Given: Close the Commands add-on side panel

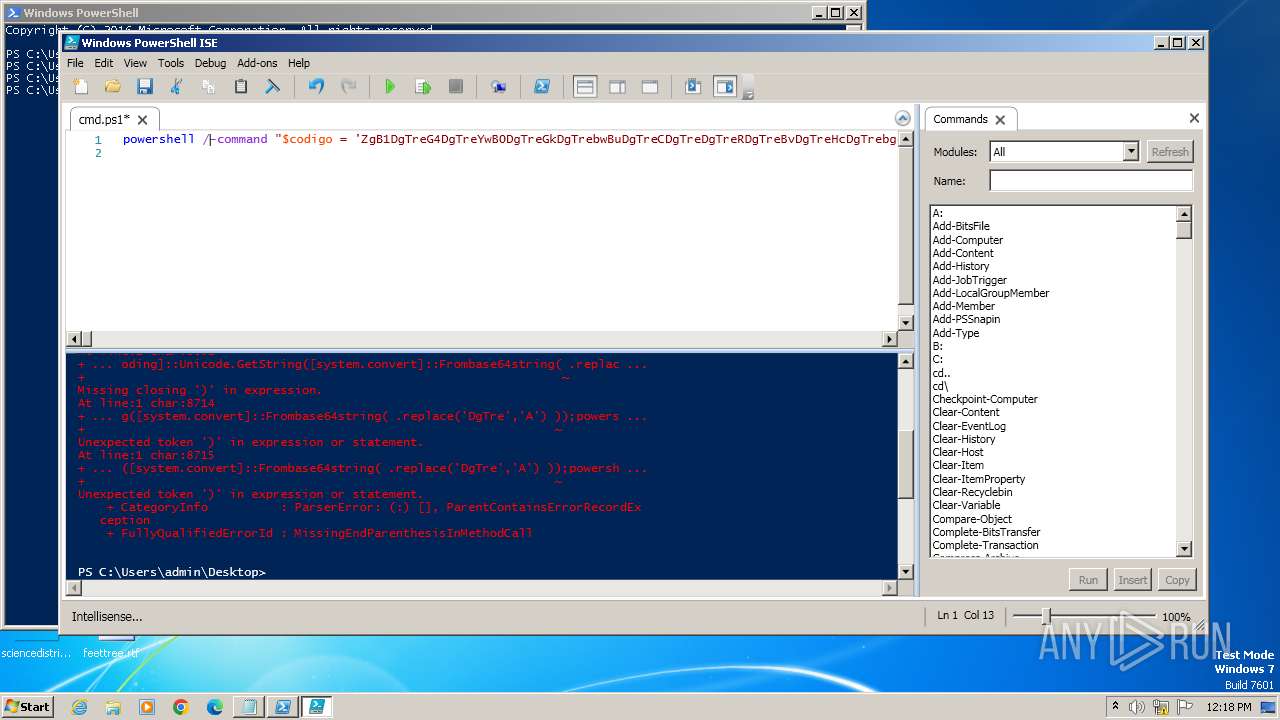Looking at the screenshot, I should click(1194, 118).
